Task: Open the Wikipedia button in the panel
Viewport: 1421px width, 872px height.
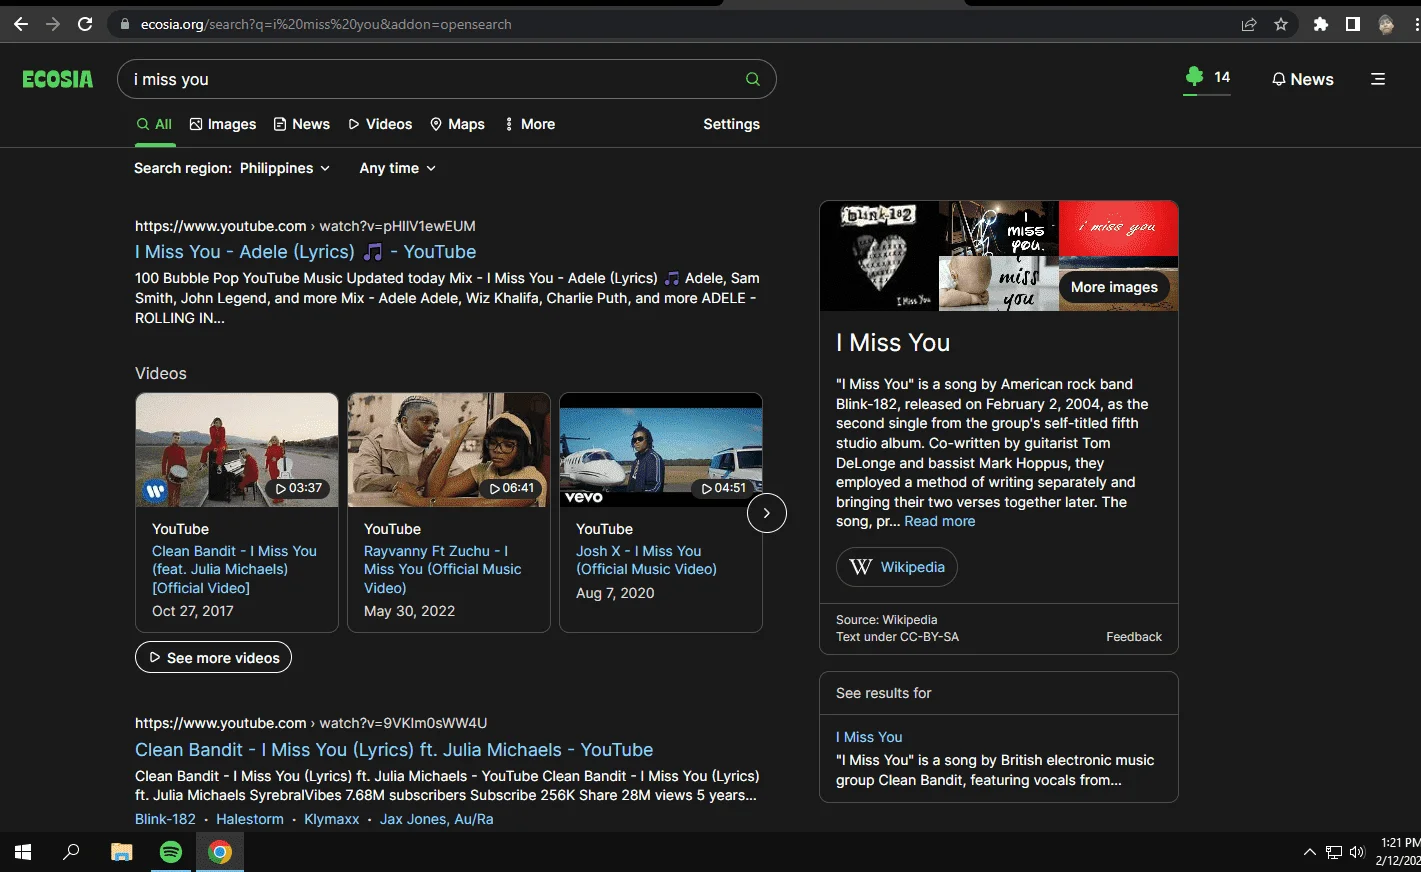Action: [x=897, y=567]
